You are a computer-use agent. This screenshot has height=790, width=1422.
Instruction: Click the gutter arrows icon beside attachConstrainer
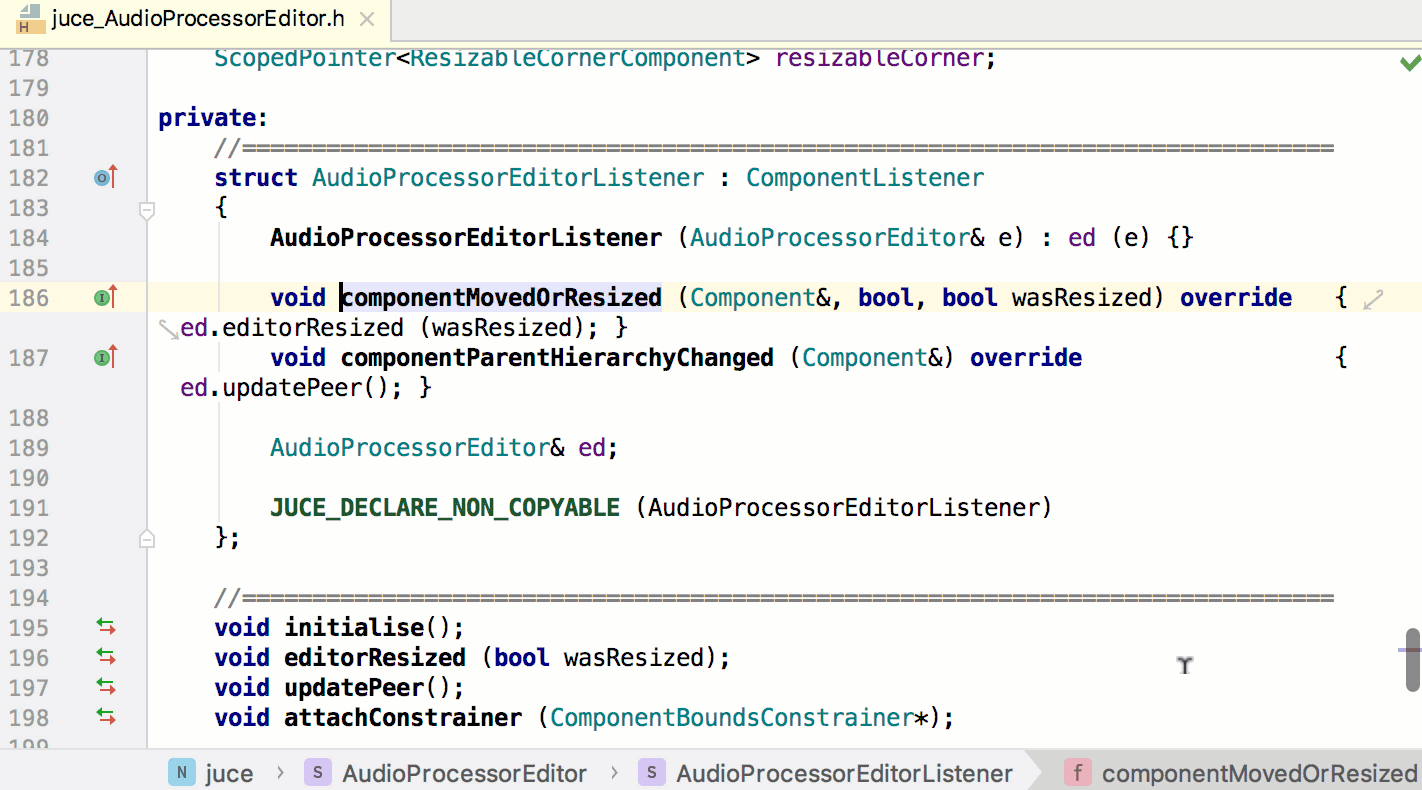click(x=106, y=717)
